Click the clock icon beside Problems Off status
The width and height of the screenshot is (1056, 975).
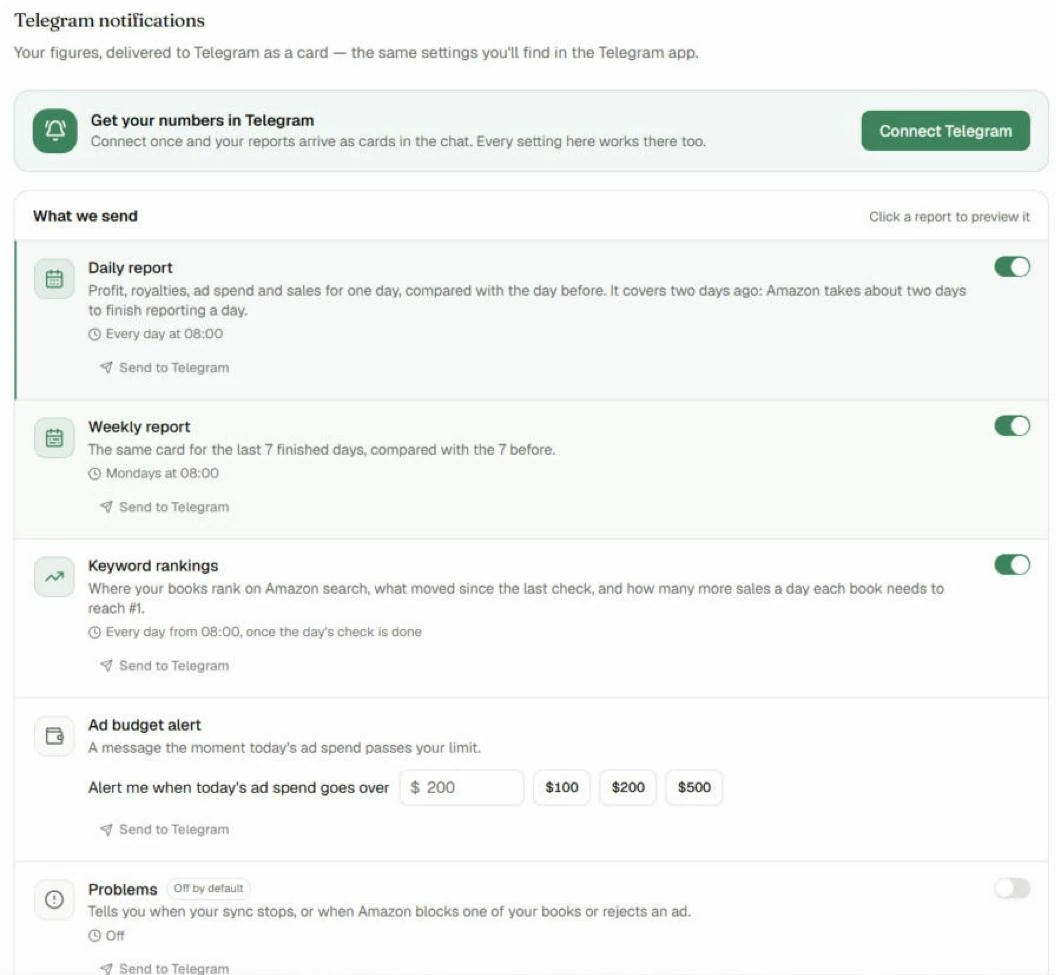tap(94, 936)
